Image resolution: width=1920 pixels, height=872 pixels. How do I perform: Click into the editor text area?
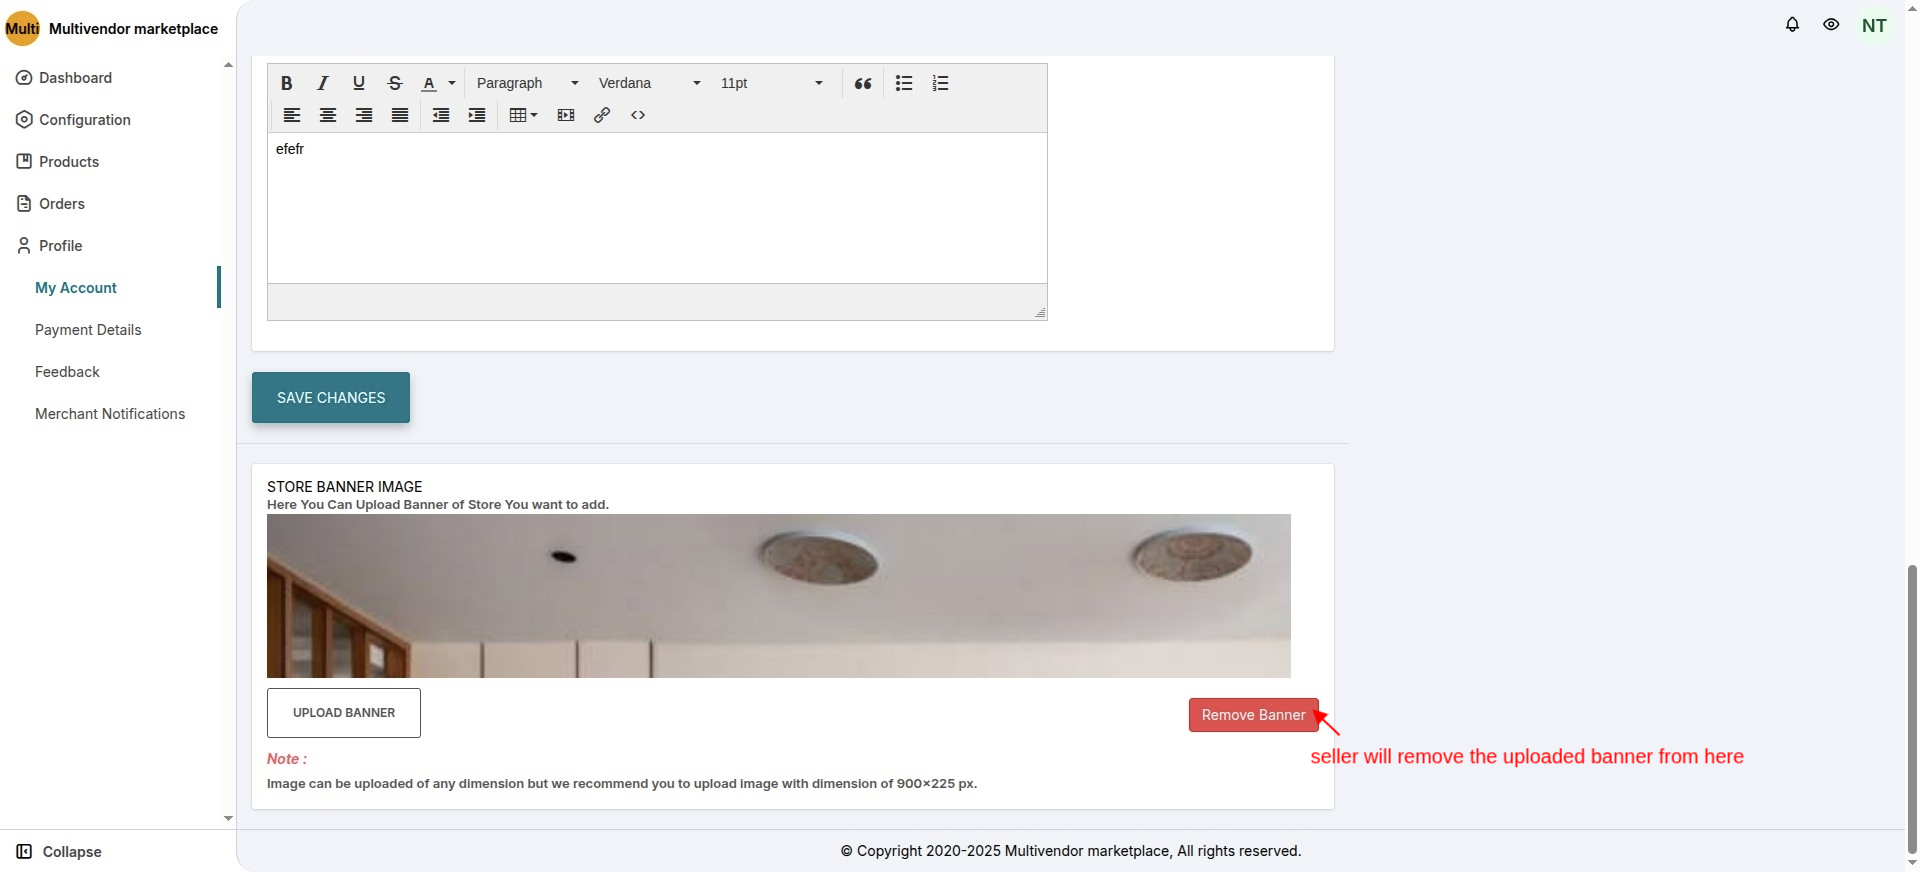[x=657, y=208]
